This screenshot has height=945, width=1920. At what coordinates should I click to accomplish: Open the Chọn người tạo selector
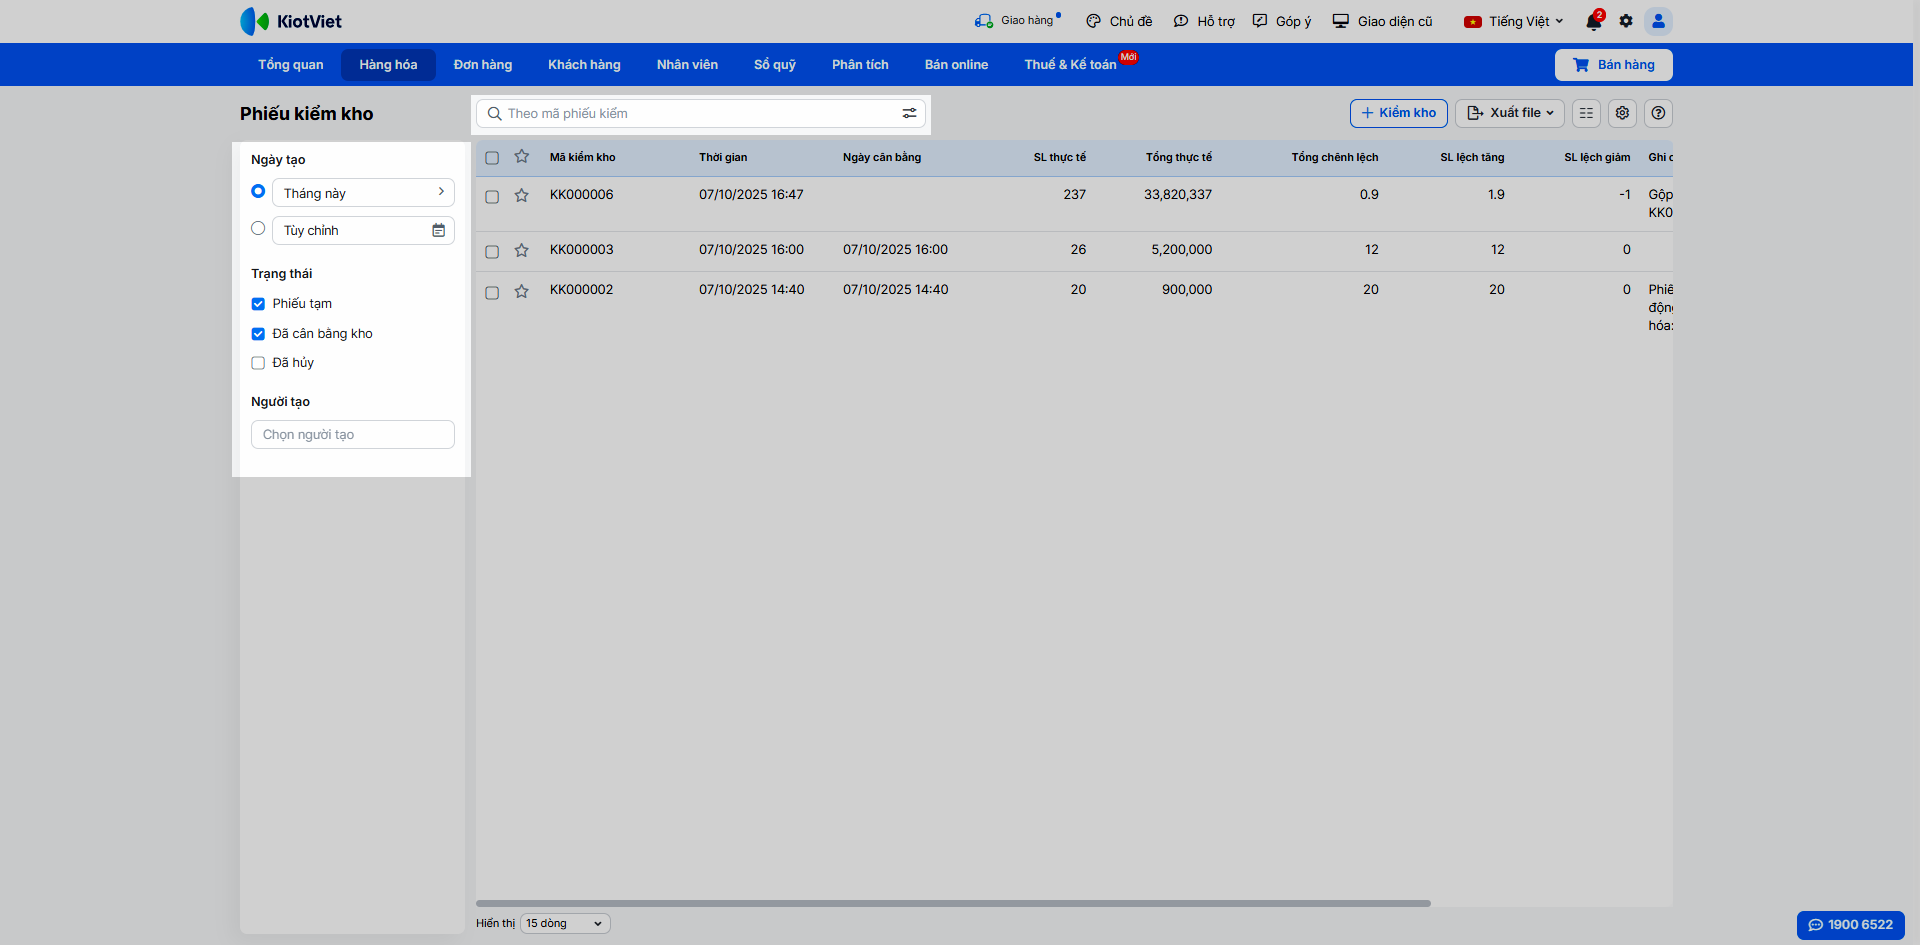tap(353, 435)
